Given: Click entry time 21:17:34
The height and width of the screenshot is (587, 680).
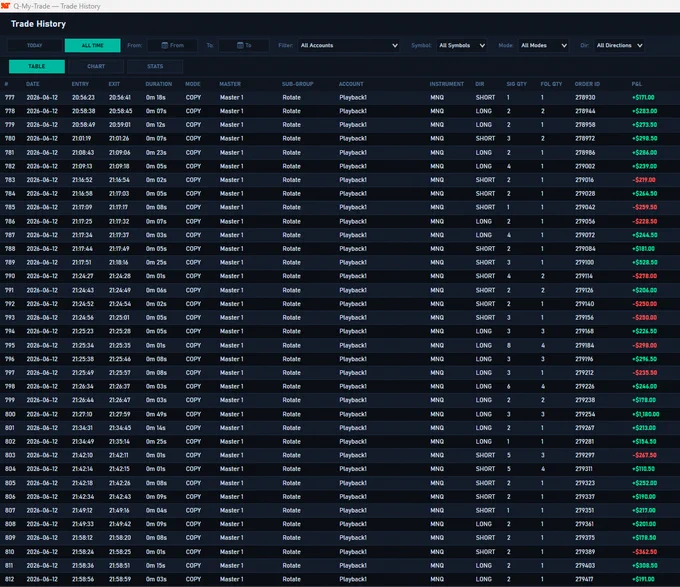Looking at the screenshot, I should (x=82, y=235).
